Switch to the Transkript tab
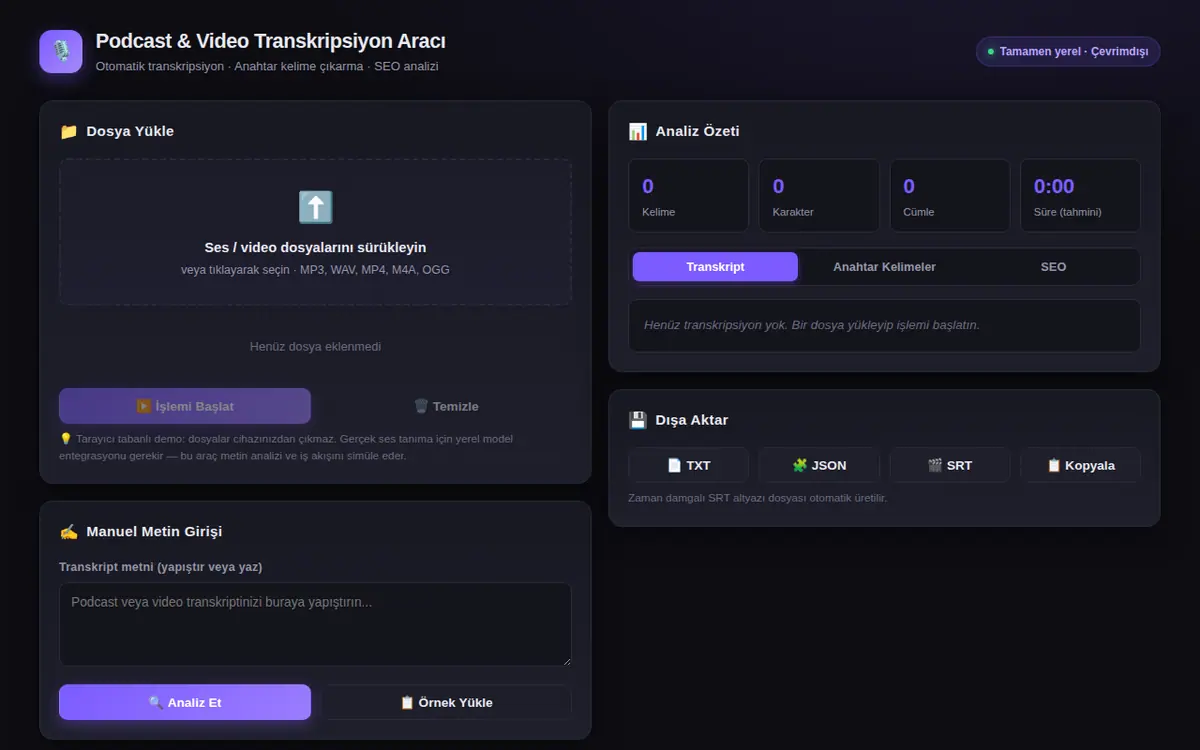This screenshot has height=750, width=1200. click(x=715, y=267)
